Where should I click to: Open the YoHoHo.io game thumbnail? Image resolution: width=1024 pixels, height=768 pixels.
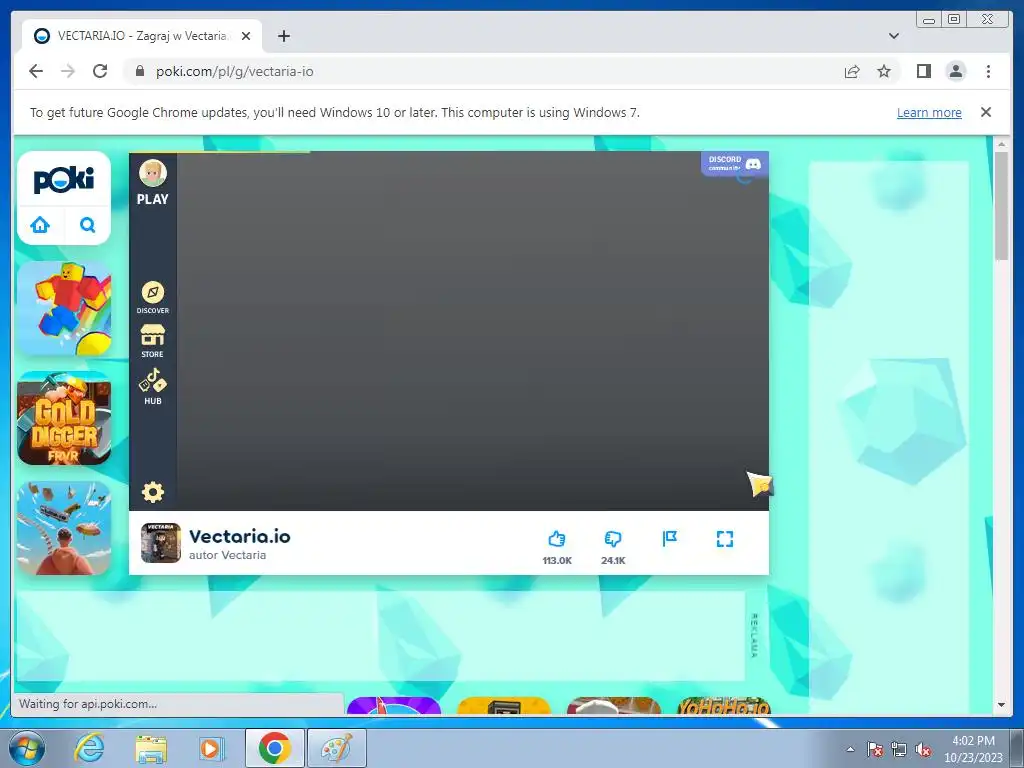click(724, 706)
